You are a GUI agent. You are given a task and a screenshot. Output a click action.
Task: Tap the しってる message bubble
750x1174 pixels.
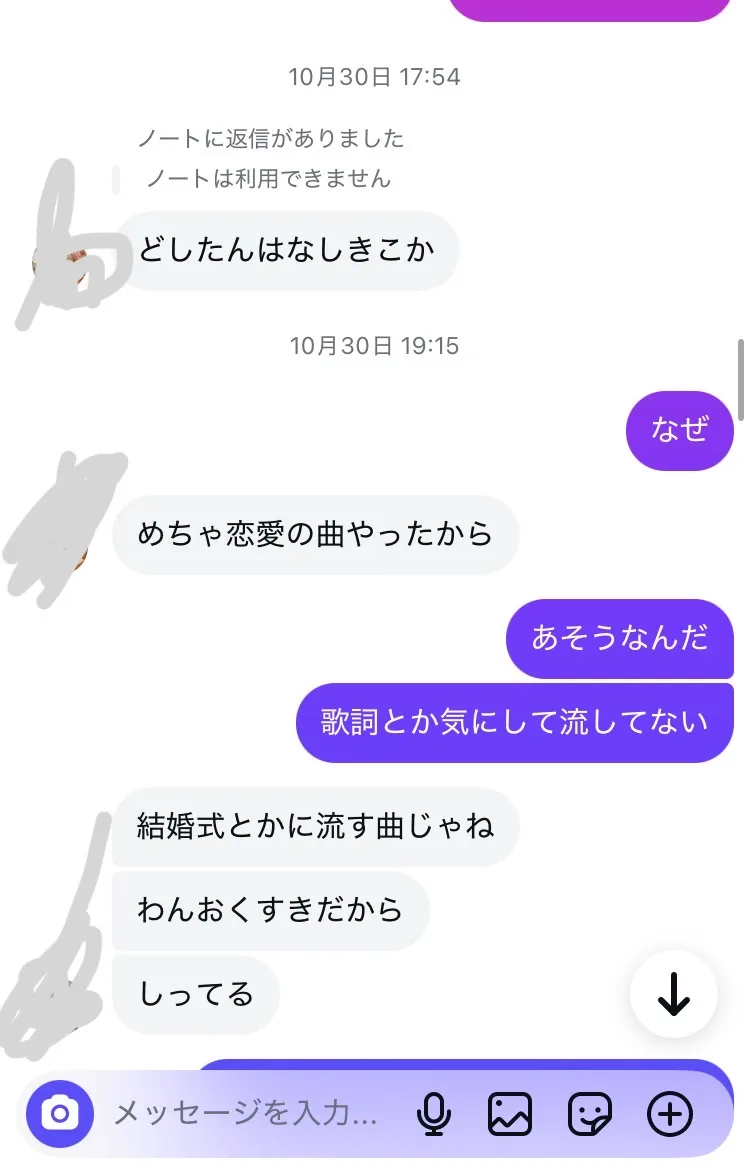click(x=196, y=994)
